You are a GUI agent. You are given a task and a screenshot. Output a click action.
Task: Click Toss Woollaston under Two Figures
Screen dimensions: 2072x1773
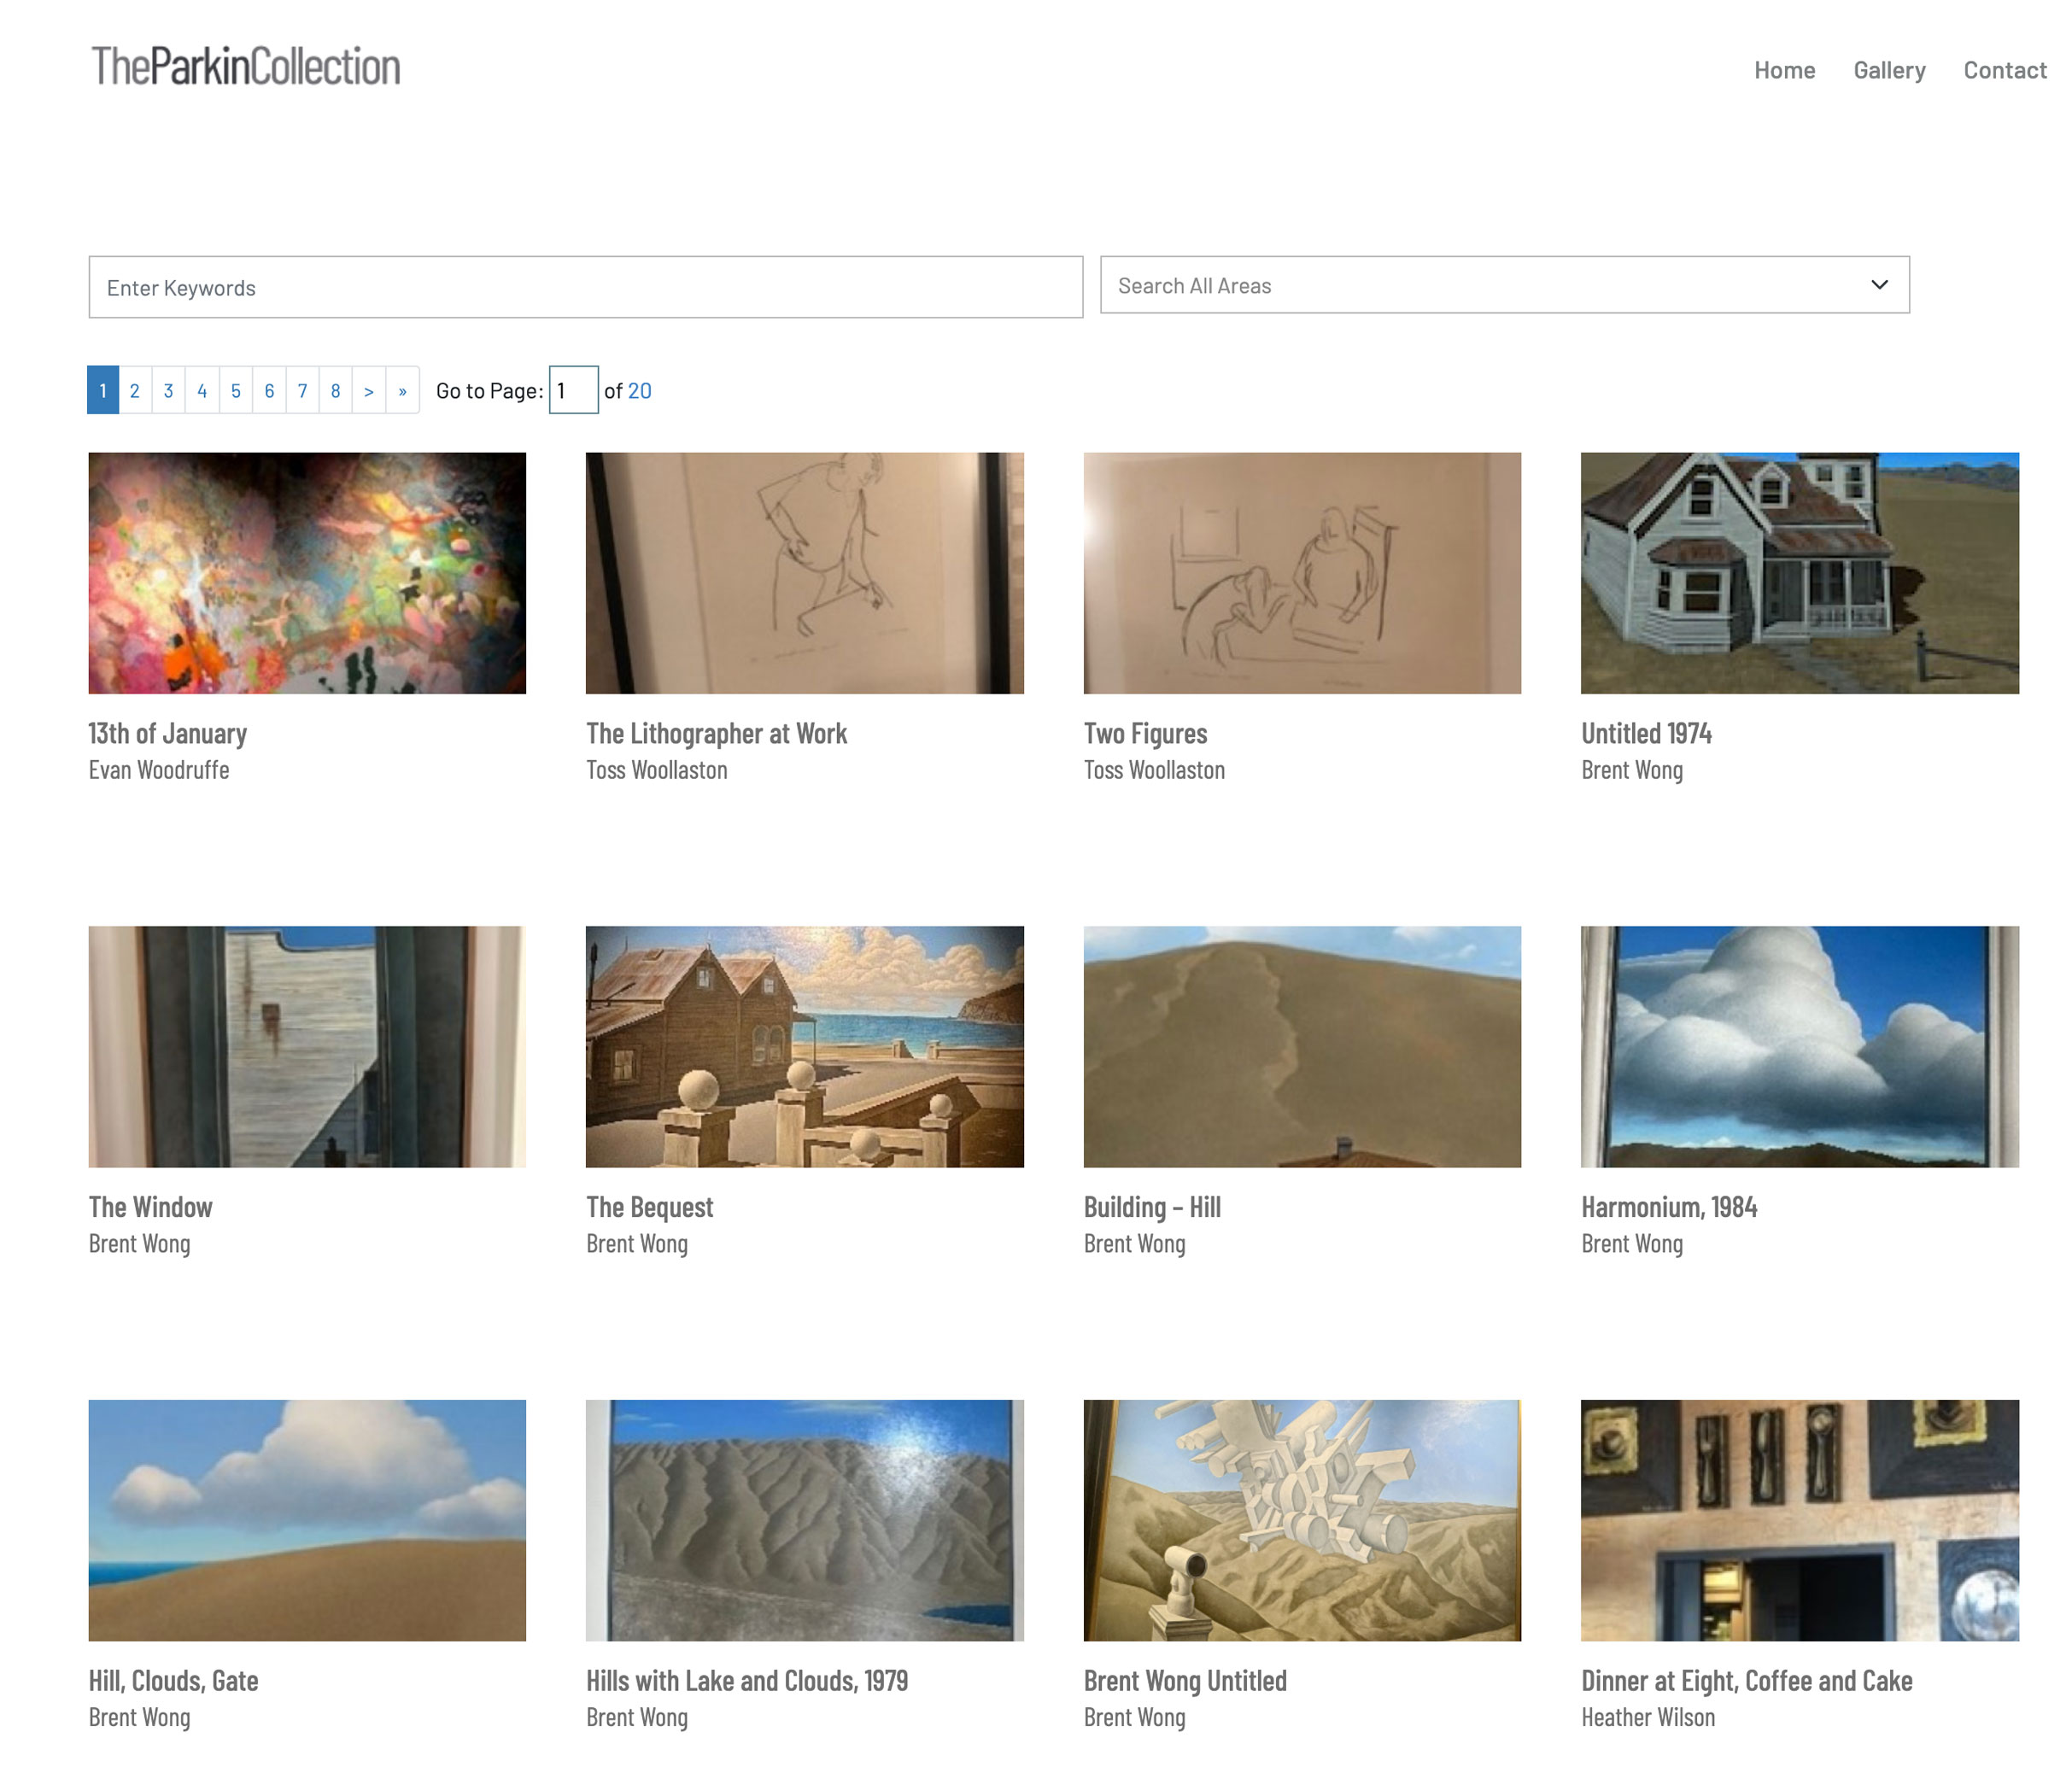pos(1154,770)
